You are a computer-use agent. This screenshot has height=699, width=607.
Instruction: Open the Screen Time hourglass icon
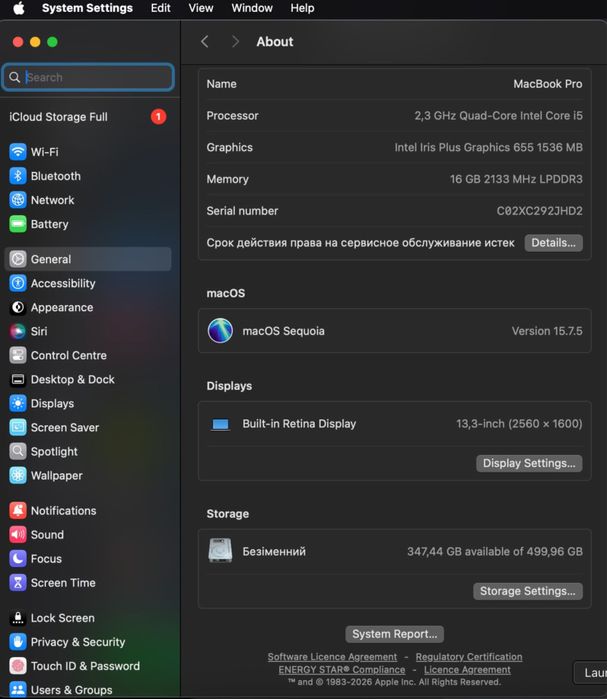pyautogui.click(x=18, y=583)
